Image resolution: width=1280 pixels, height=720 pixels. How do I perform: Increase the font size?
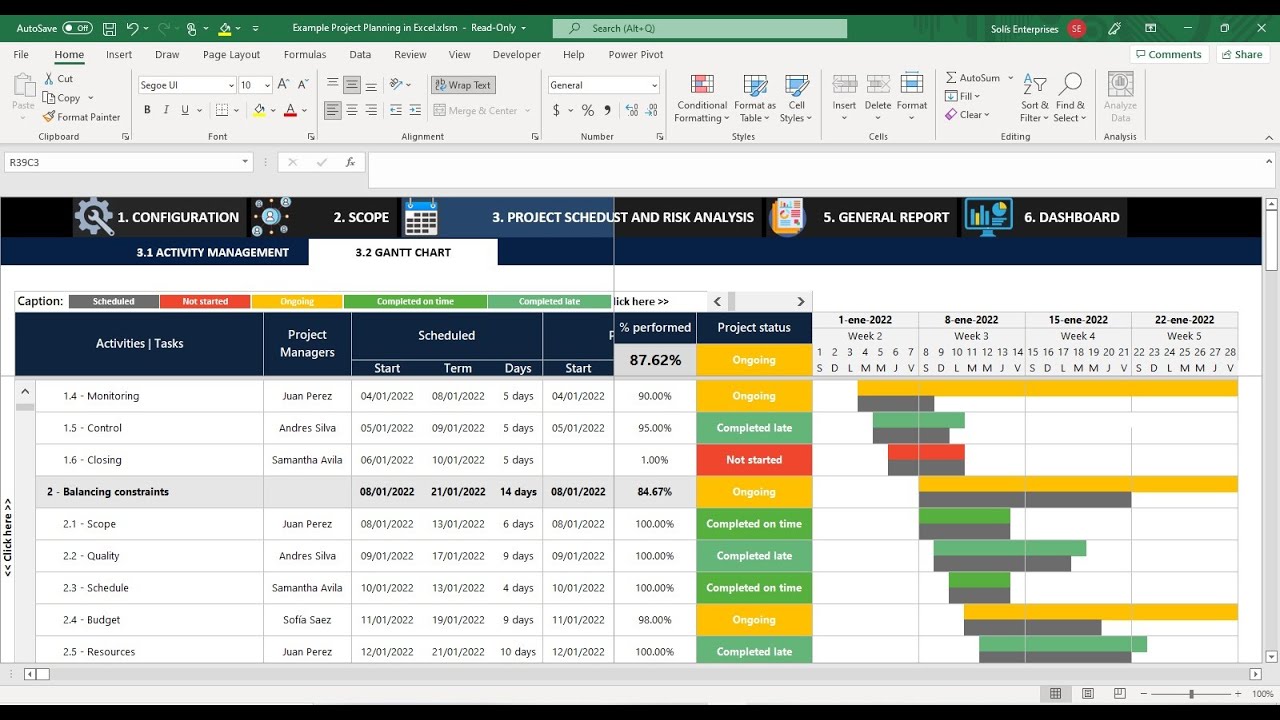coord(284,85)
